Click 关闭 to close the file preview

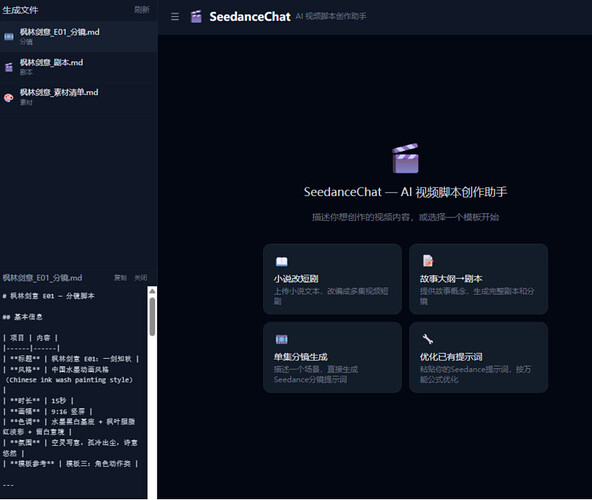click(x=141, y=278)
